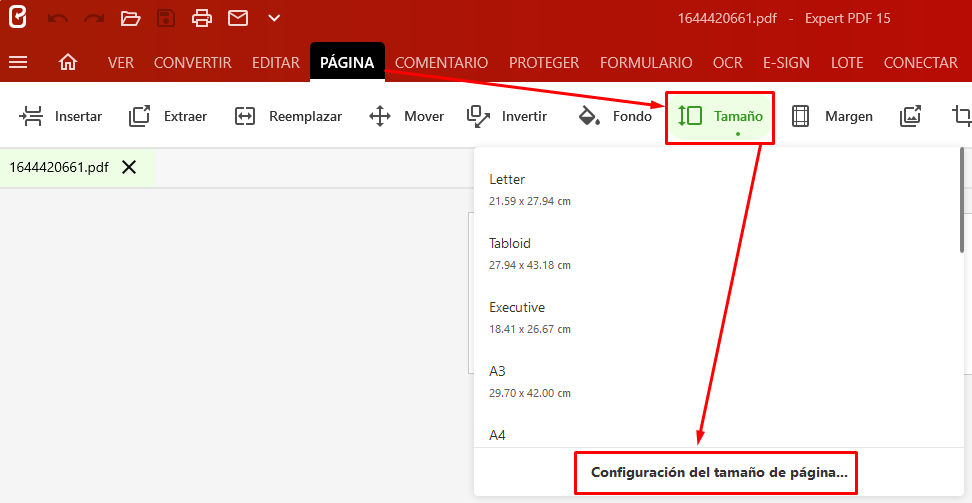
Task: Send document by email icon
Action: (238, 19)
